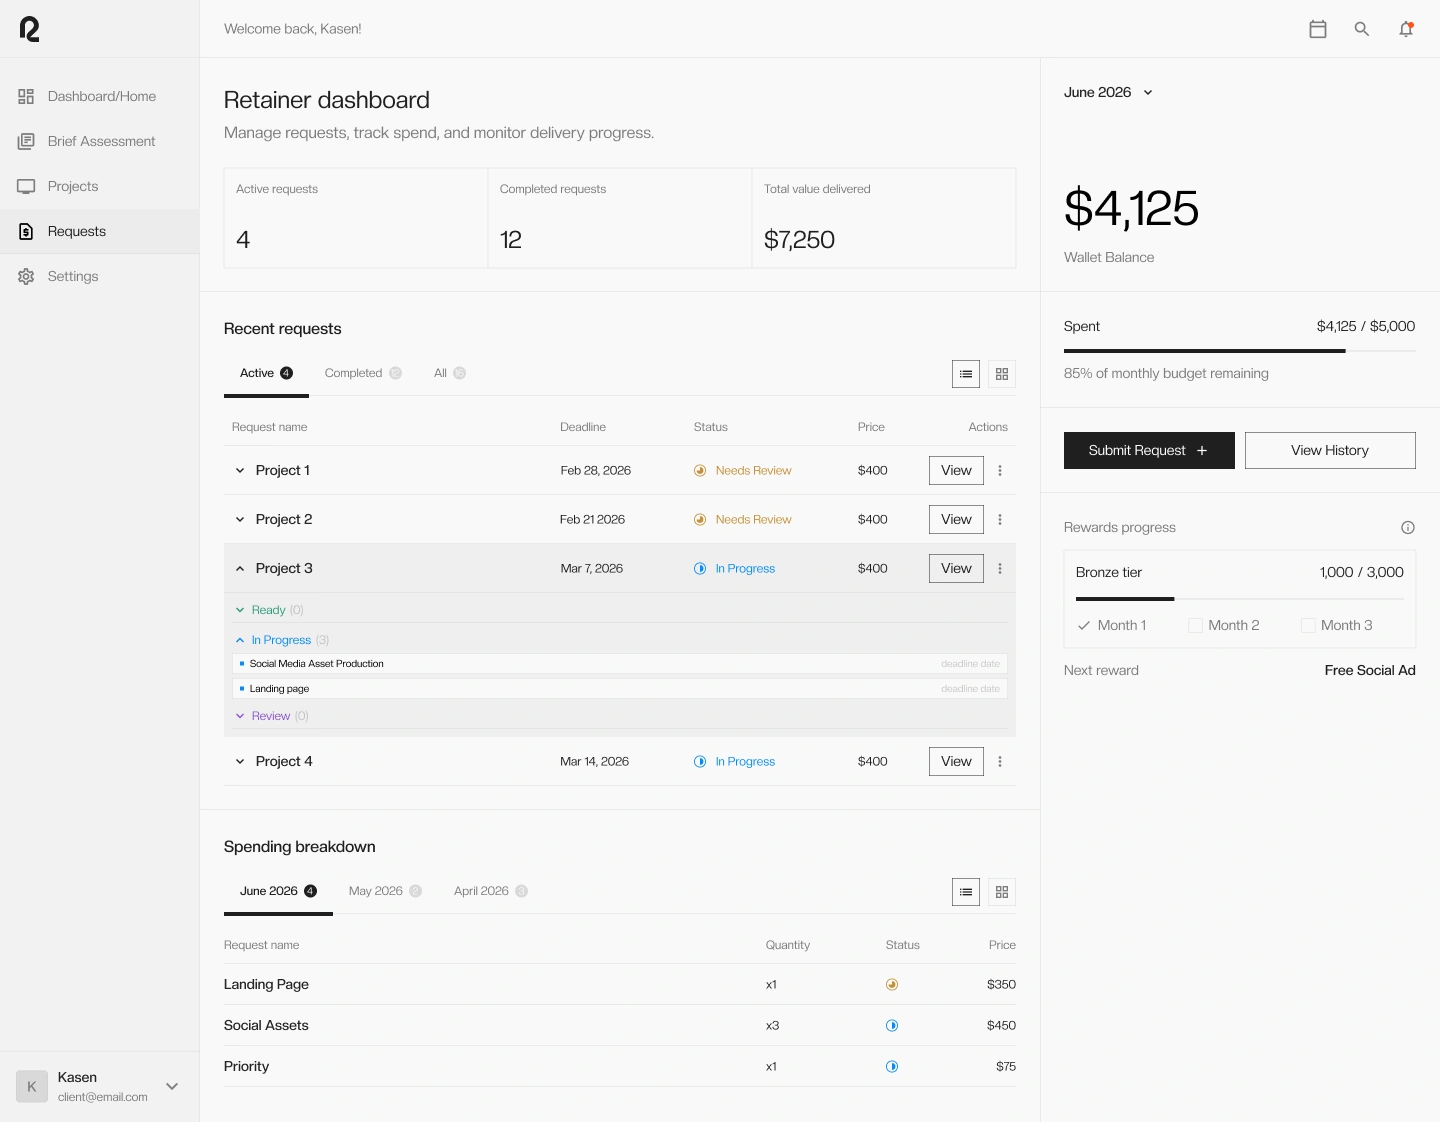Image resolution: width=1440 pixels, height=1122 pixels.
Task: Click View for Project 4
Action: click(x=956, y=762)
